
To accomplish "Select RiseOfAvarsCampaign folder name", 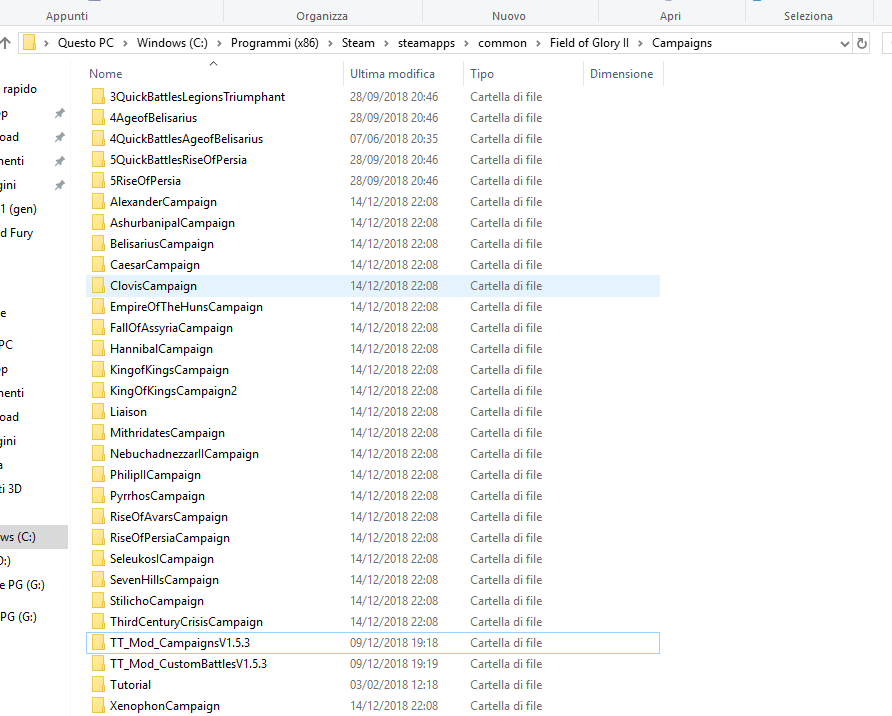I will [x=169, y=517].
